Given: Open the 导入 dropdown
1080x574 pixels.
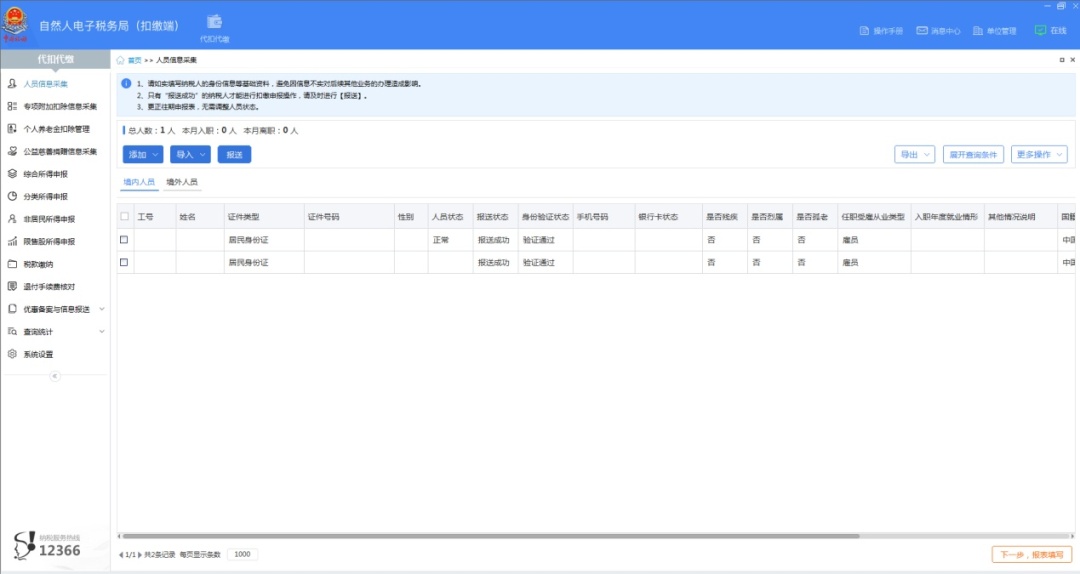Looking at the screenshot, I should coord(190,155).
